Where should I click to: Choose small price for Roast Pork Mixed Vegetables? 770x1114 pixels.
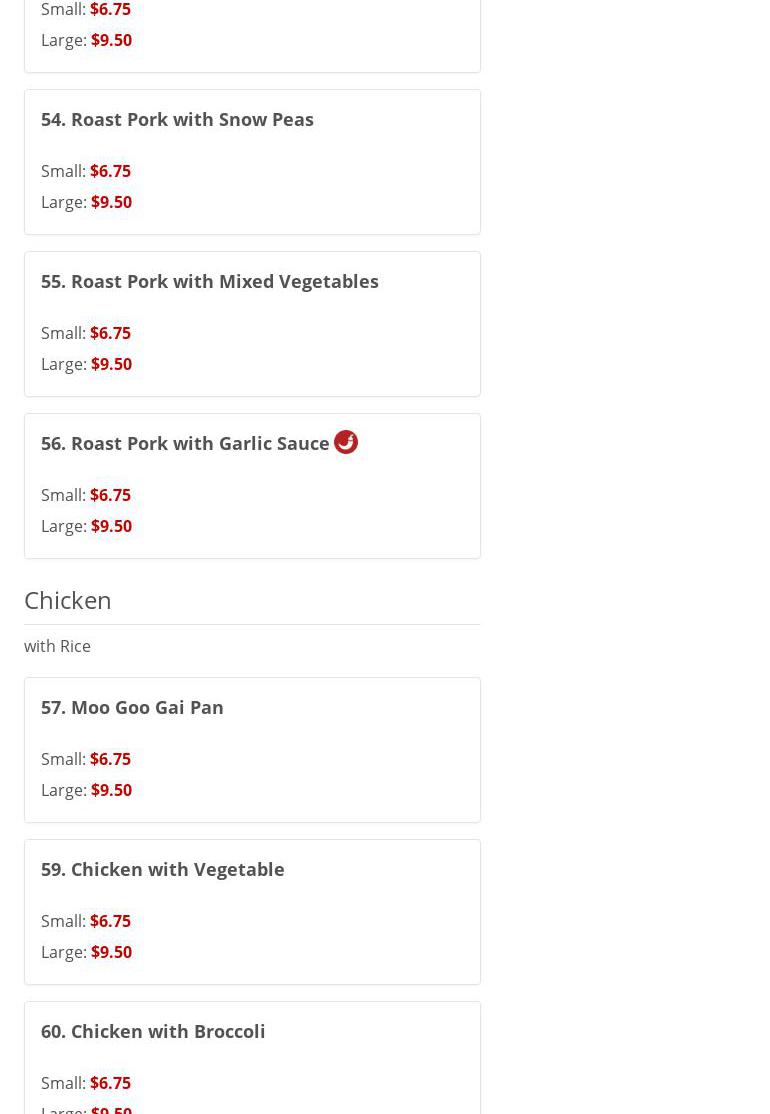(x=110, y=333)
